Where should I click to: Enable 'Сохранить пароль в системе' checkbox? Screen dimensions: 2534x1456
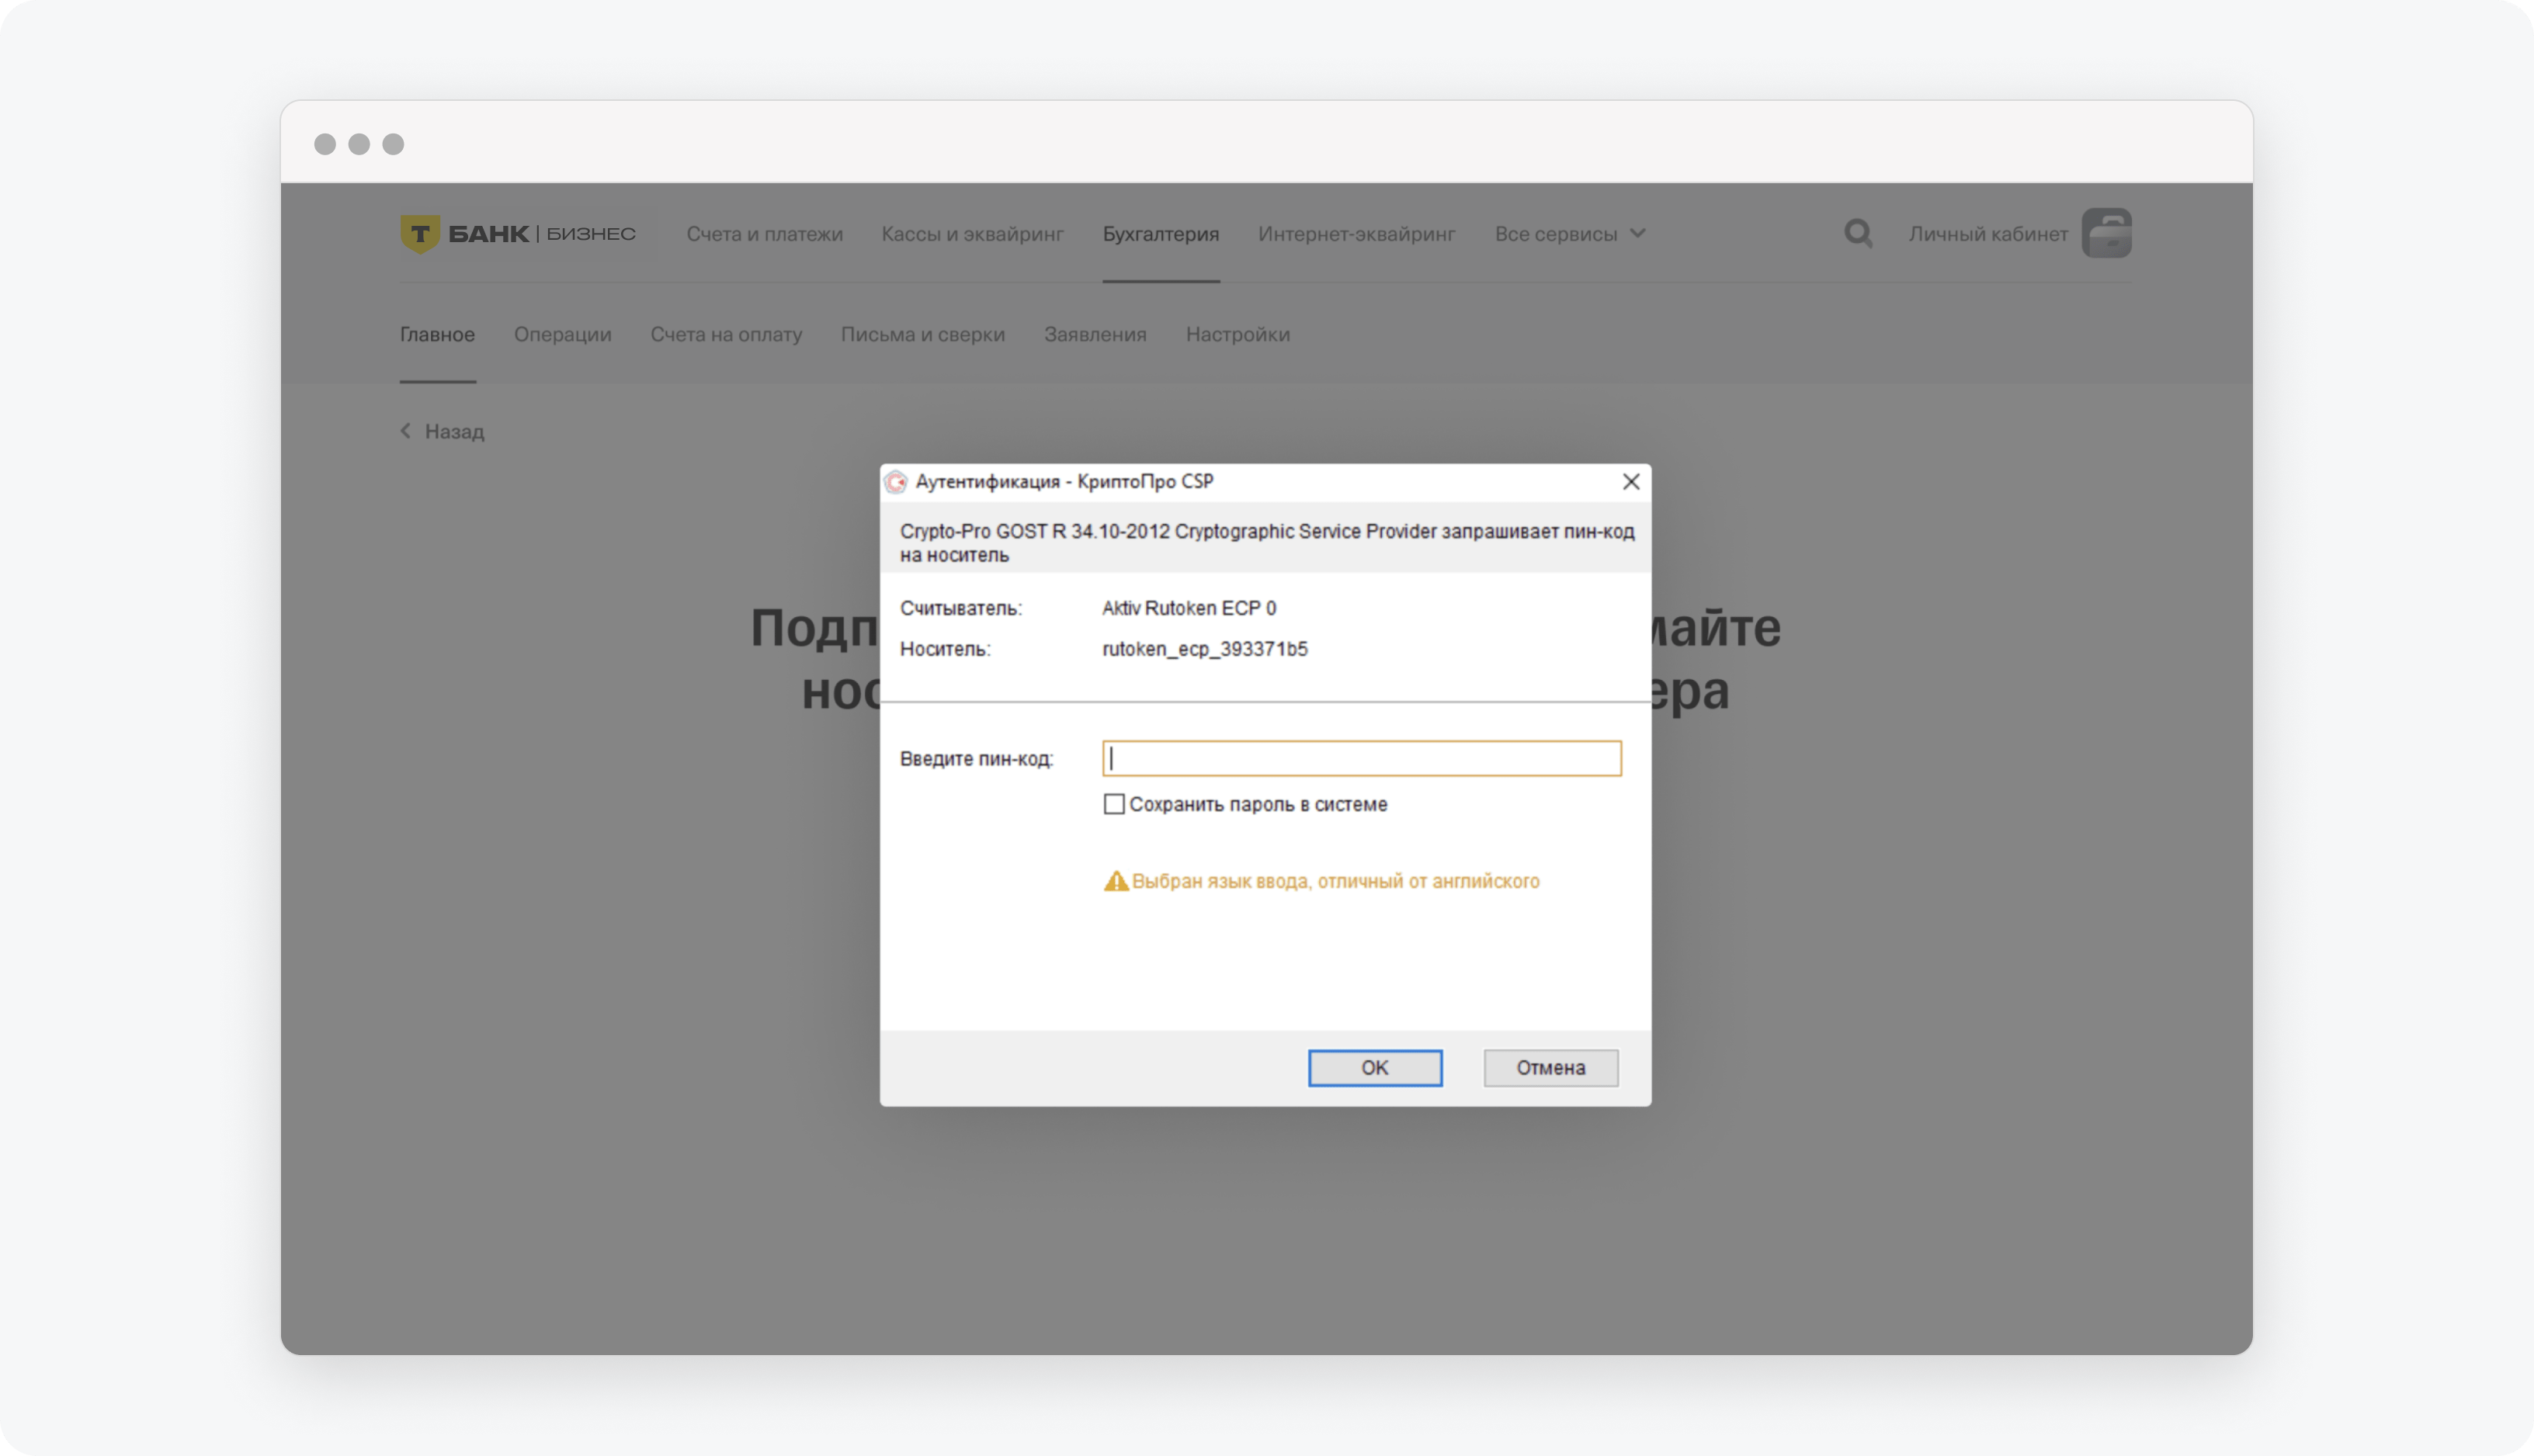[1114, 804]
